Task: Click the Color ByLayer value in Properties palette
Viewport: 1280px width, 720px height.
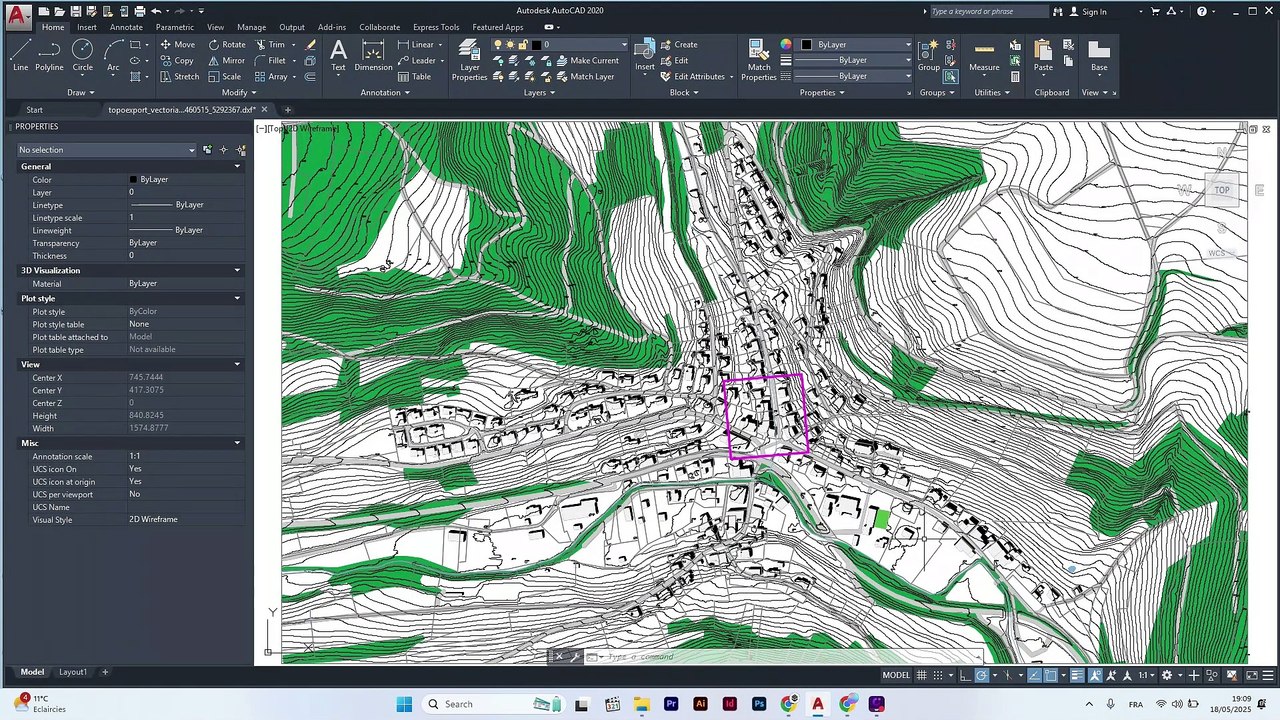Action: [x=154, y=180]
